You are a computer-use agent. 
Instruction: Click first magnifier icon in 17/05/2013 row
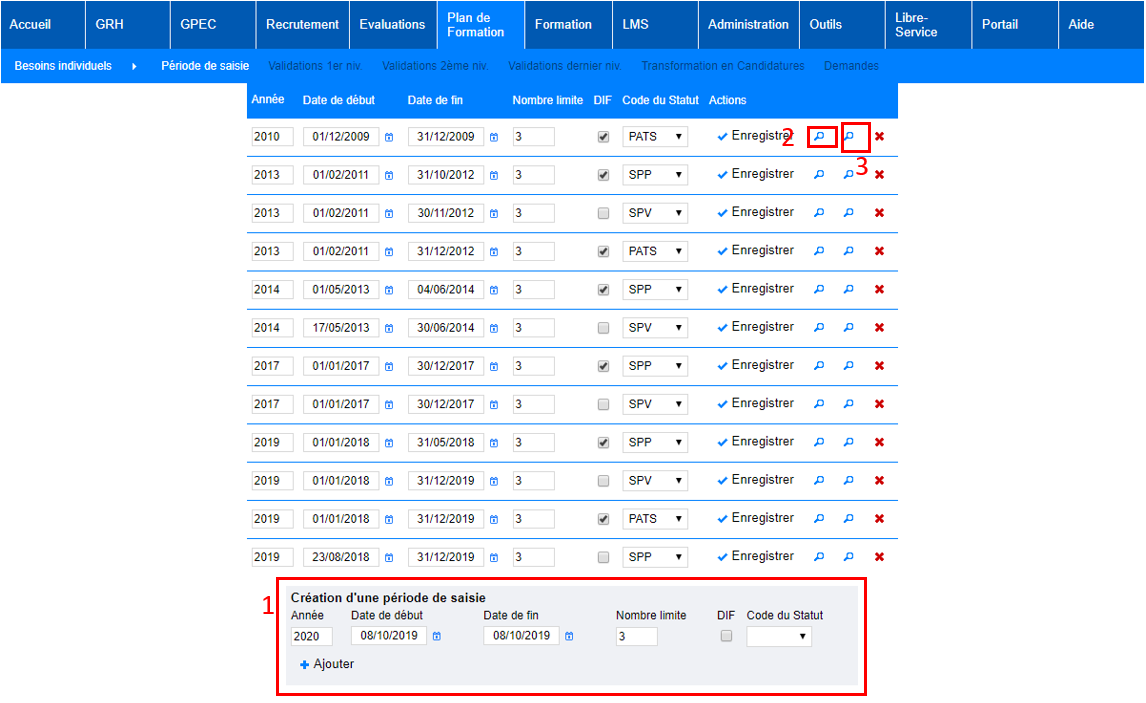(820, 328)
